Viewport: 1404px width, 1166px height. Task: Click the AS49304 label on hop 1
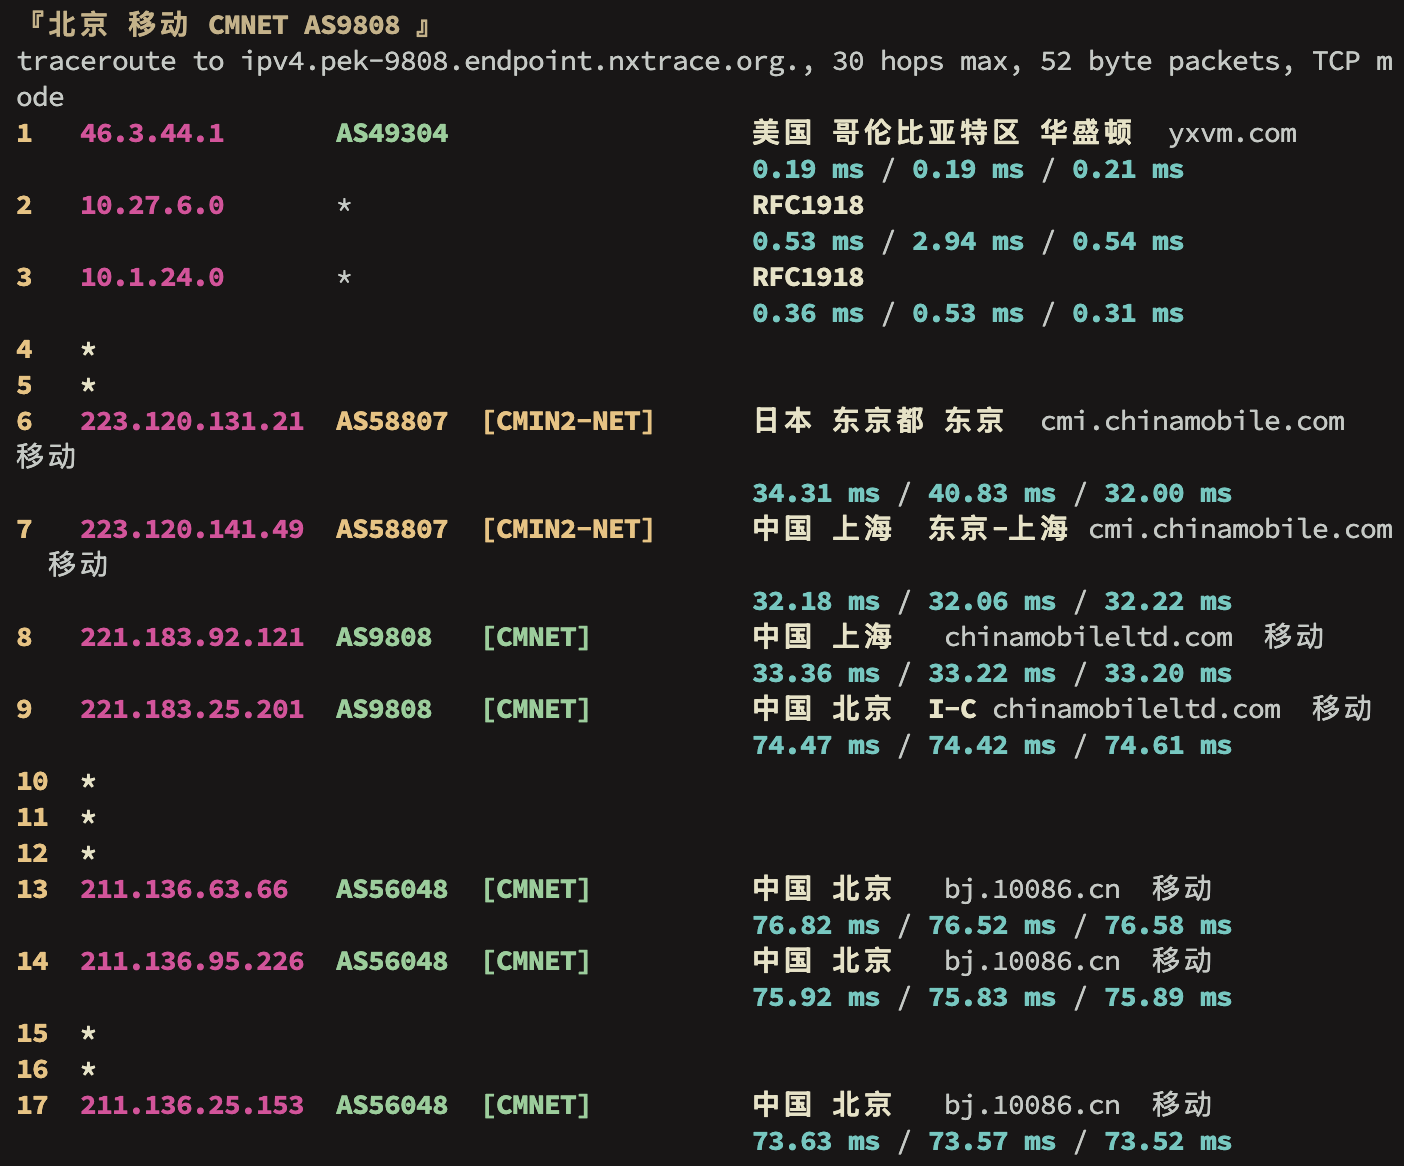click(392, 133)
